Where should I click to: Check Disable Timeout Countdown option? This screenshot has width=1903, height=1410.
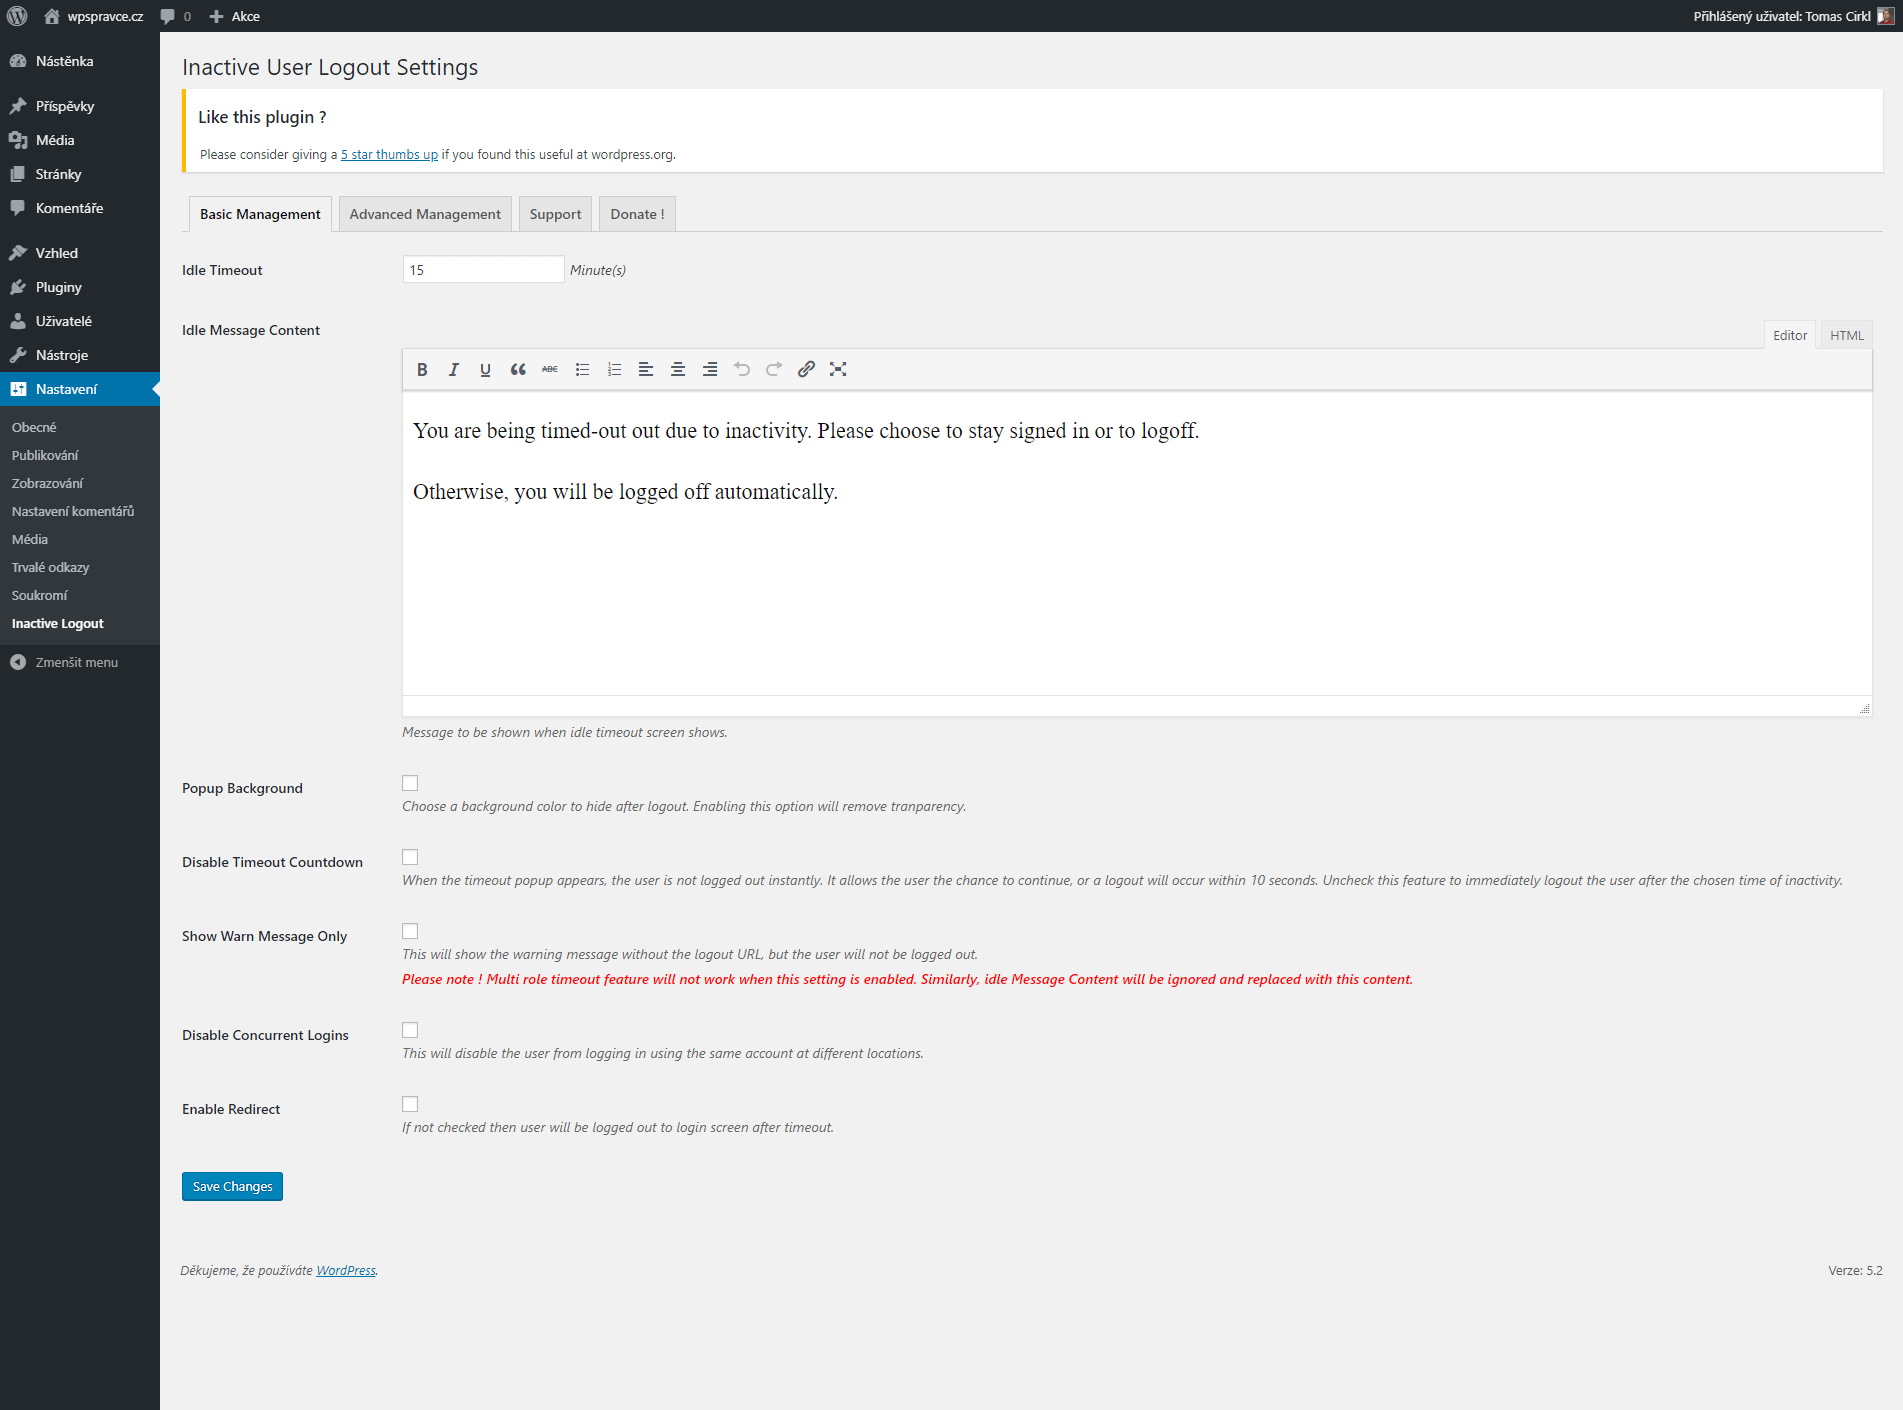click(410, 857)
